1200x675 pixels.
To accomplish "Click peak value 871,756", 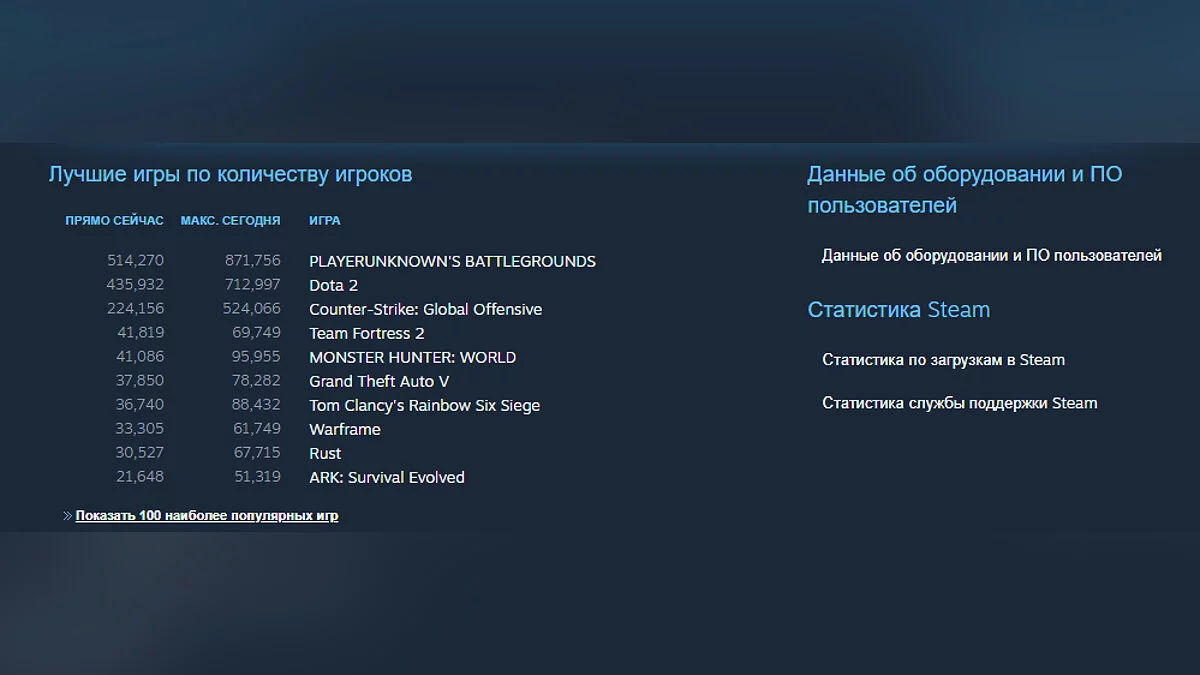I will coord(252,260).
